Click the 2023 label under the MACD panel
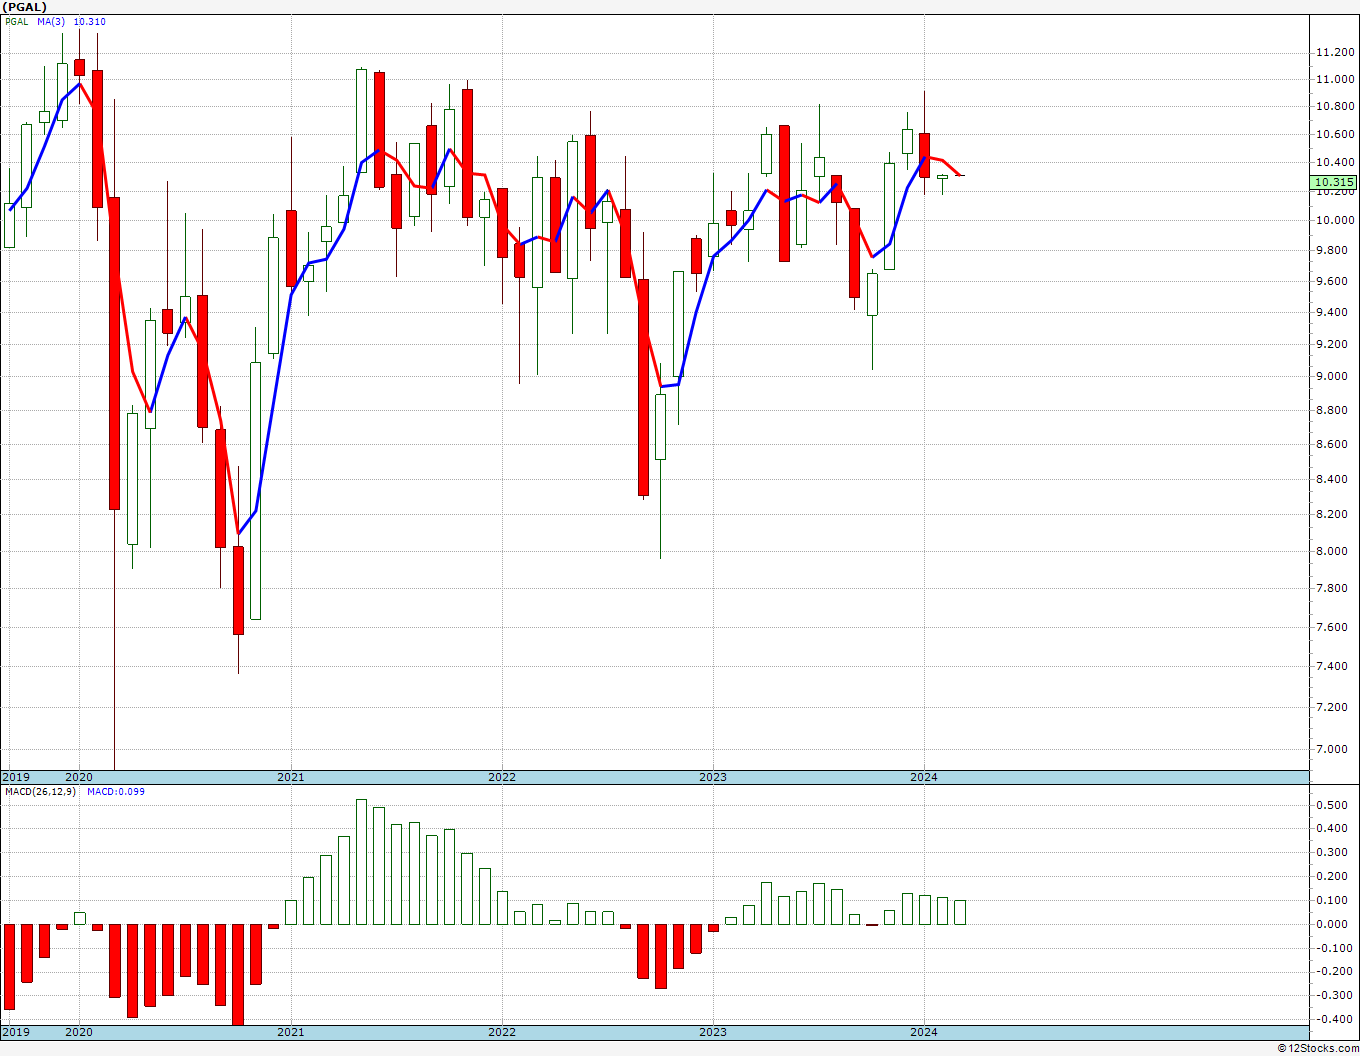The height and width of the screenshot is (1056, 1360). coord(713,1032)
